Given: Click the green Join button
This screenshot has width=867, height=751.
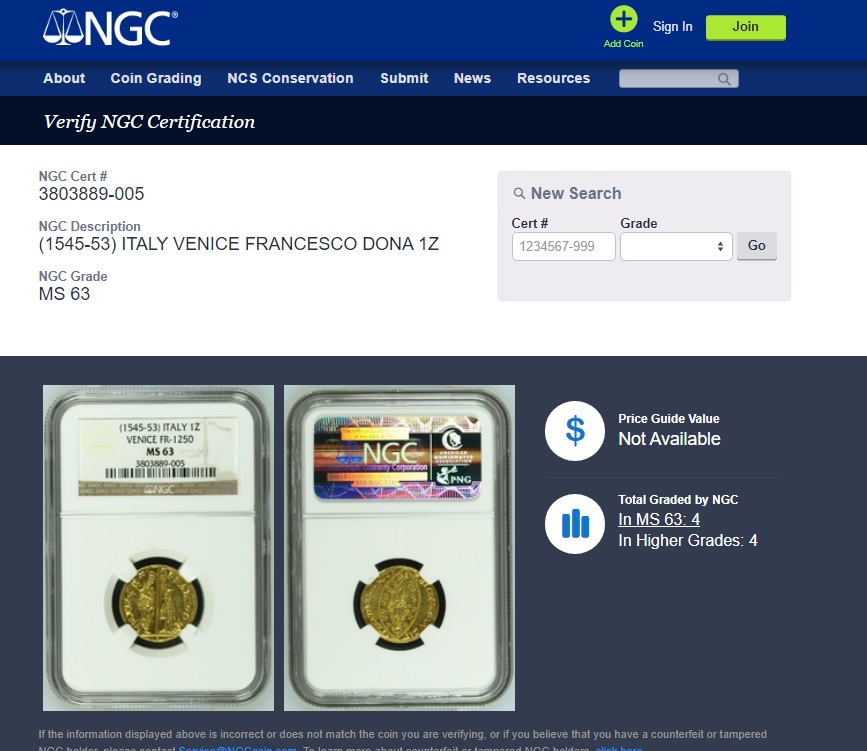Looking at the screenshot, I should click(745, 27).
